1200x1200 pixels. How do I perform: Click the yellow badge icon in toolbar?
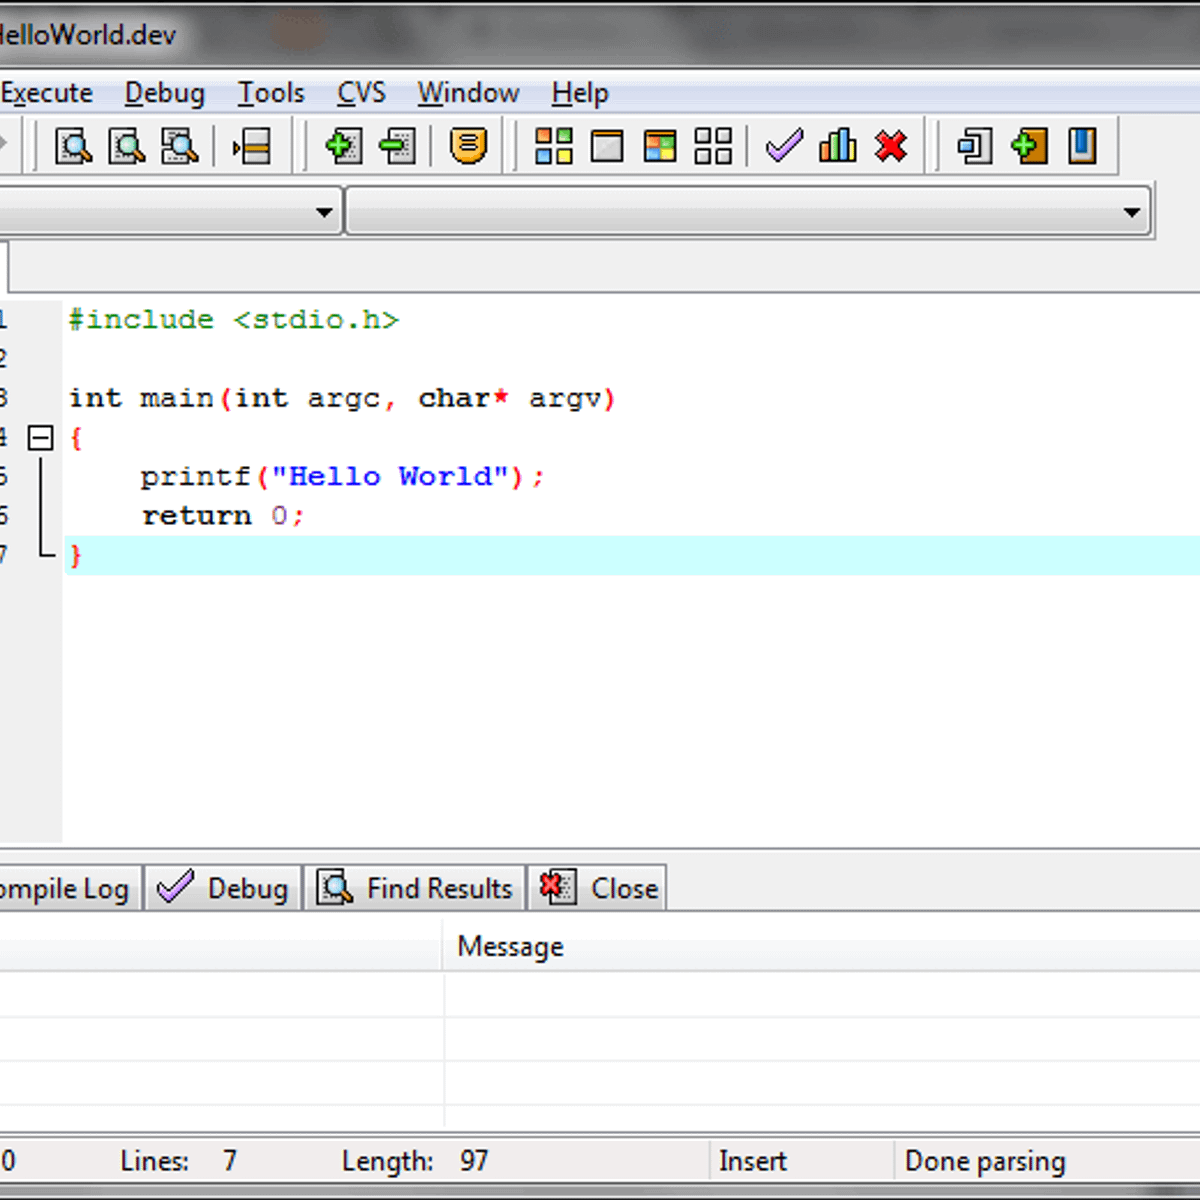pos(468,147)
